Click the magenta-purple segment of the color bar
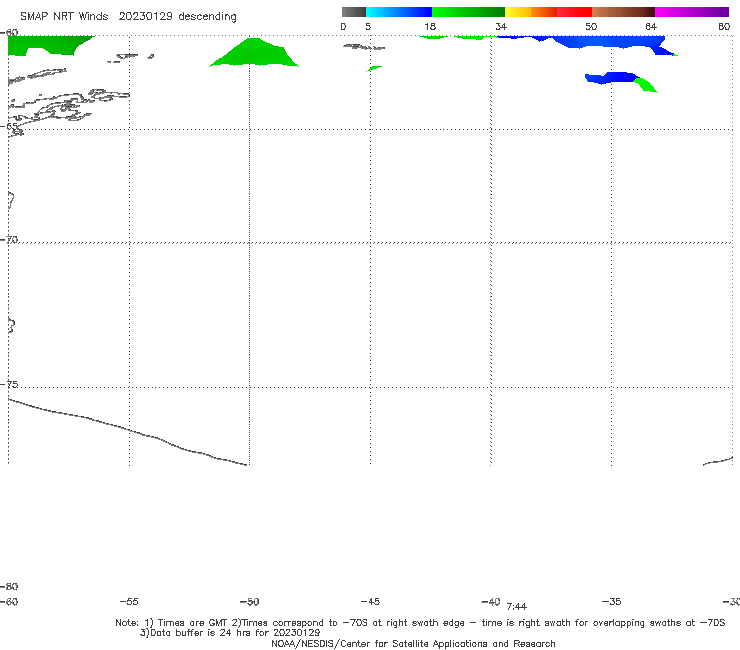 pyautogui.click(x=692, y=12)
